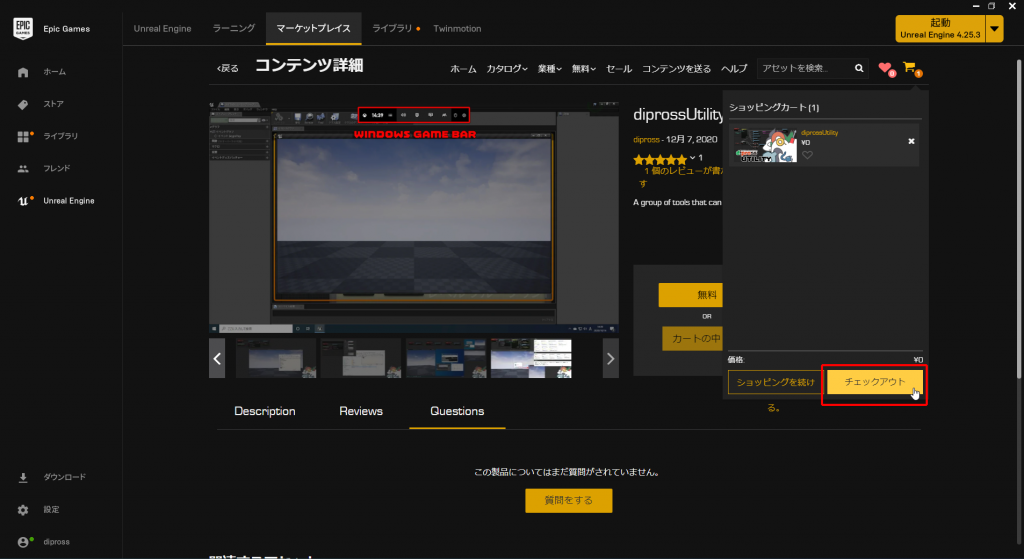Click the ホーム marketplace menu link
Image resolution: width=1024 pixels, height=559 pixels.
tap(463, 69)
